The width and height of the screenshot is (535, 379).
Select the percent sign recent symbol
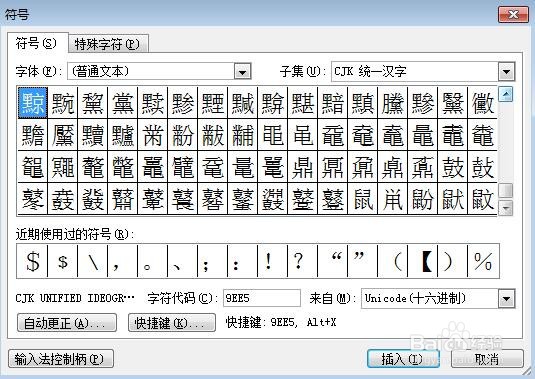pyautogui.click(x=483, y=261)
